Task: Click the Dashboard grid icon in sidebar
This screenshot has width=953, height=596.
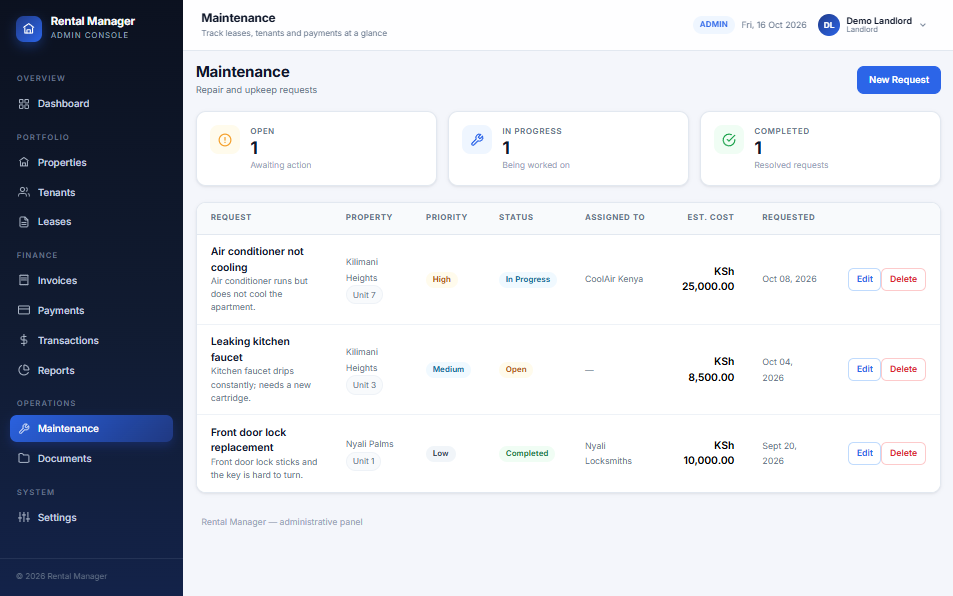Action: [24, 104]
